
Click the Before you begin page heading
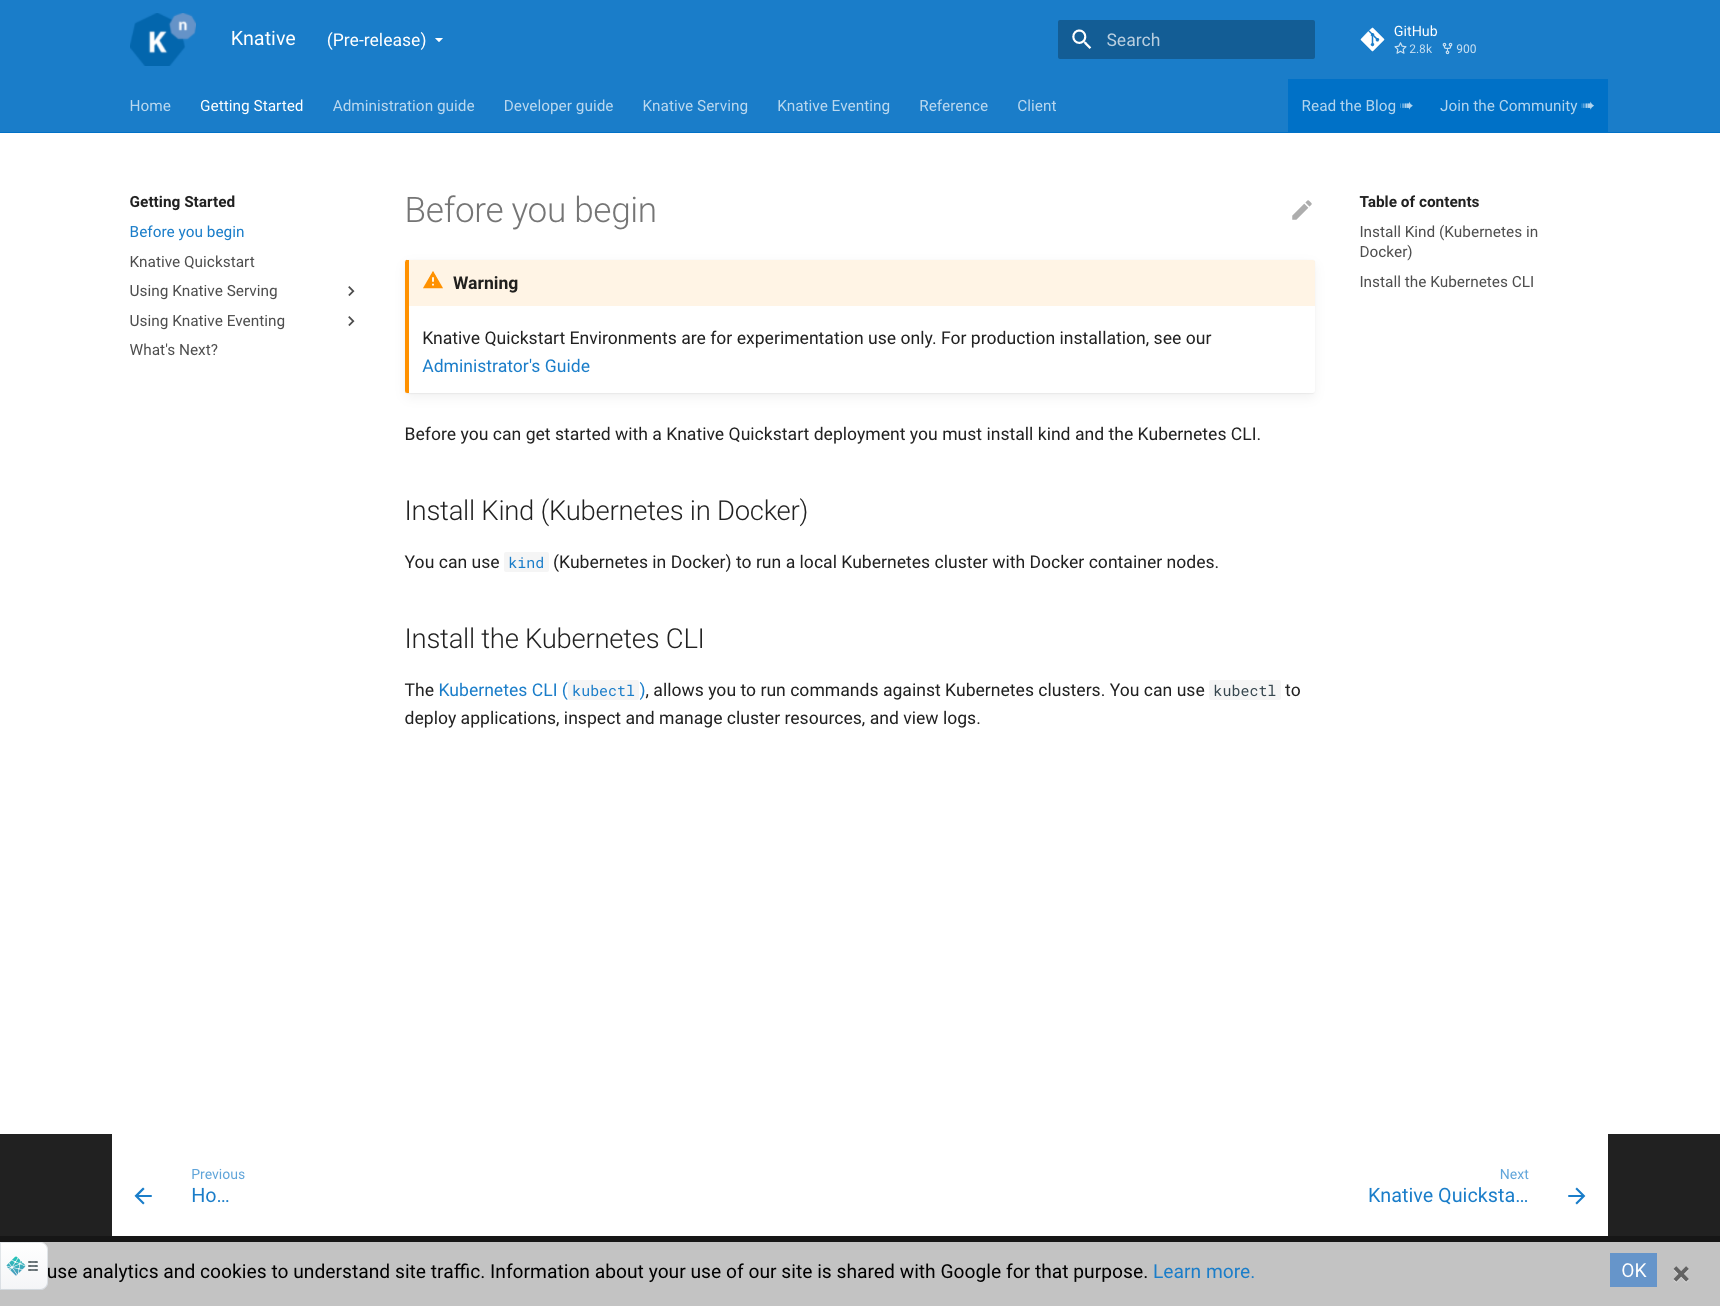[x=530, y=210]
